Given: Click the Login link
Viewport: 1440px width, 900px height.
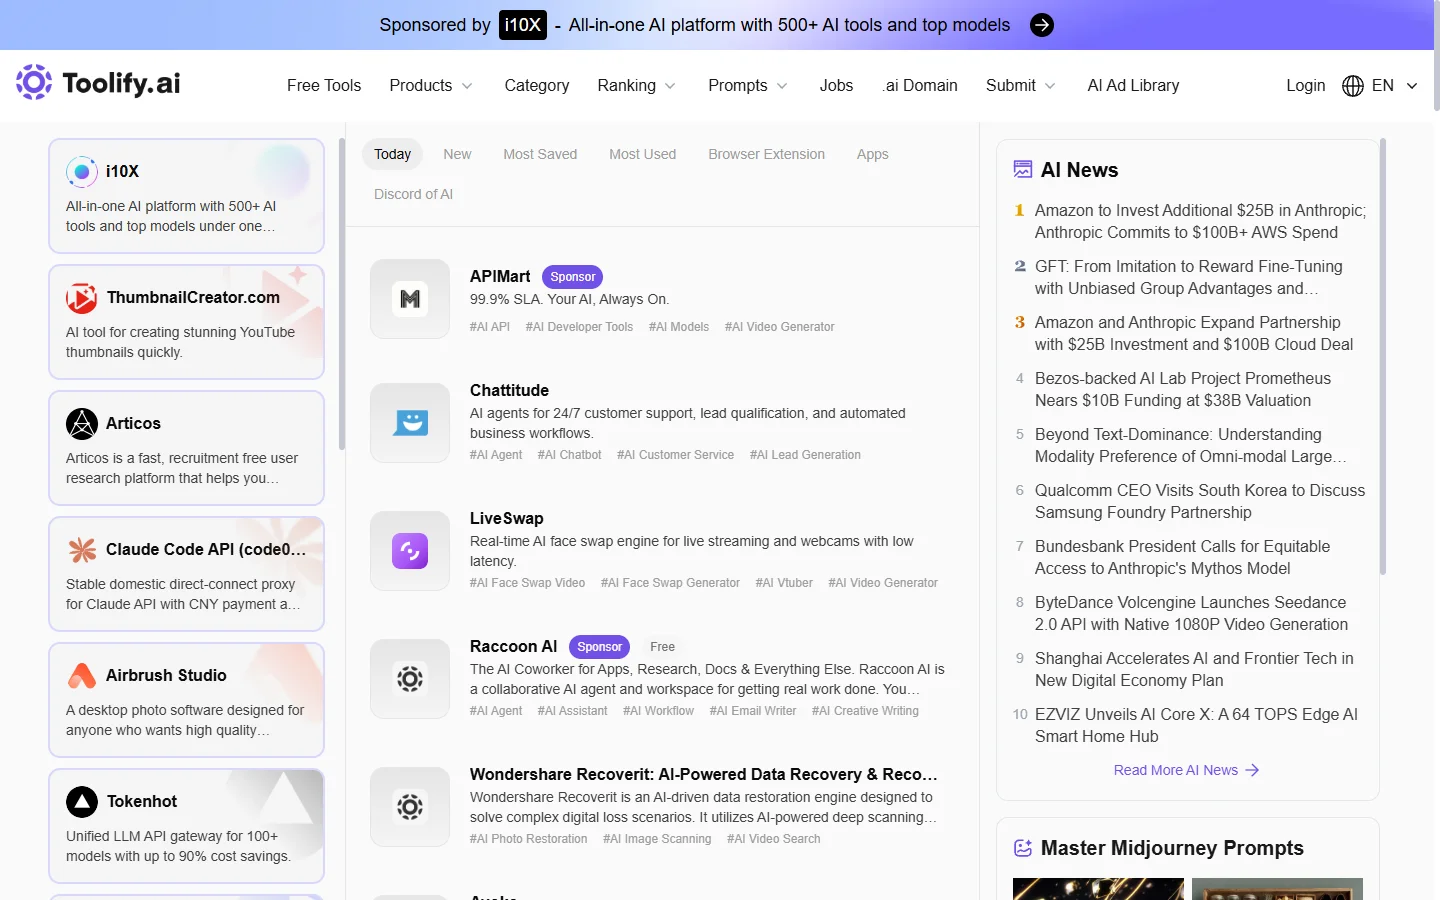Looking at the screenshot, I should (x=1306, y=86).
